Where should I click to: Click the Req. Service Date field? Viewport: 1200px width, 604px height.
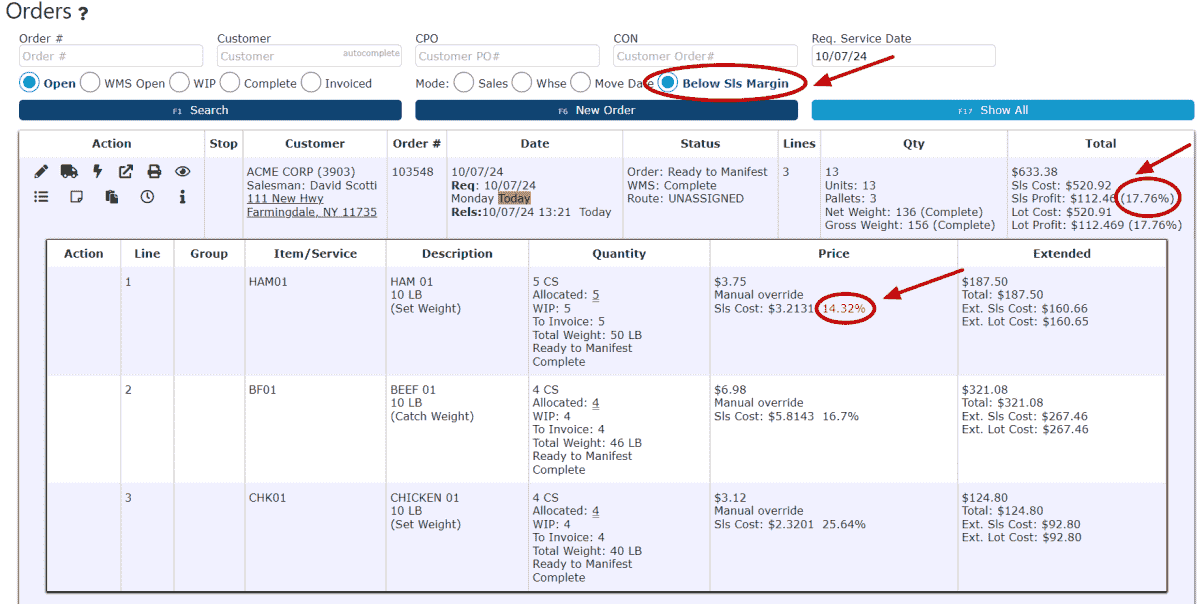tap(903, 56)
